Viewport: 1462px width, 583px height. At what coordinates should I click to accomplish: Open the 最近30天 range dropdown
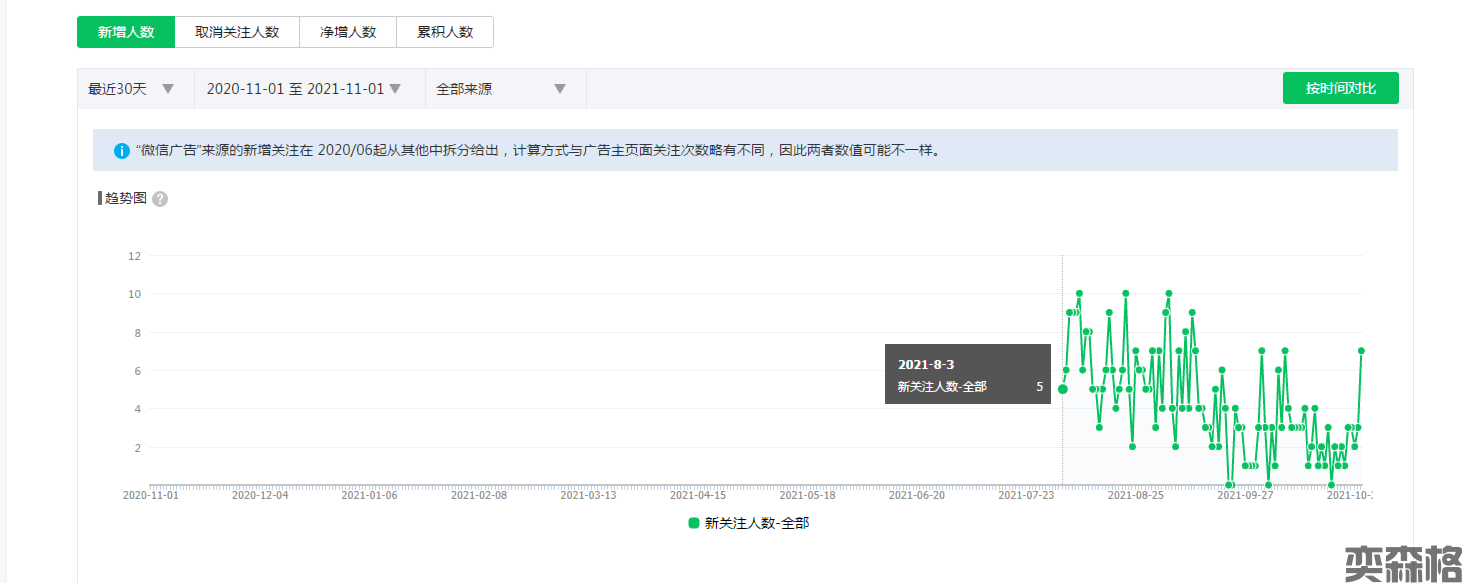131,89
